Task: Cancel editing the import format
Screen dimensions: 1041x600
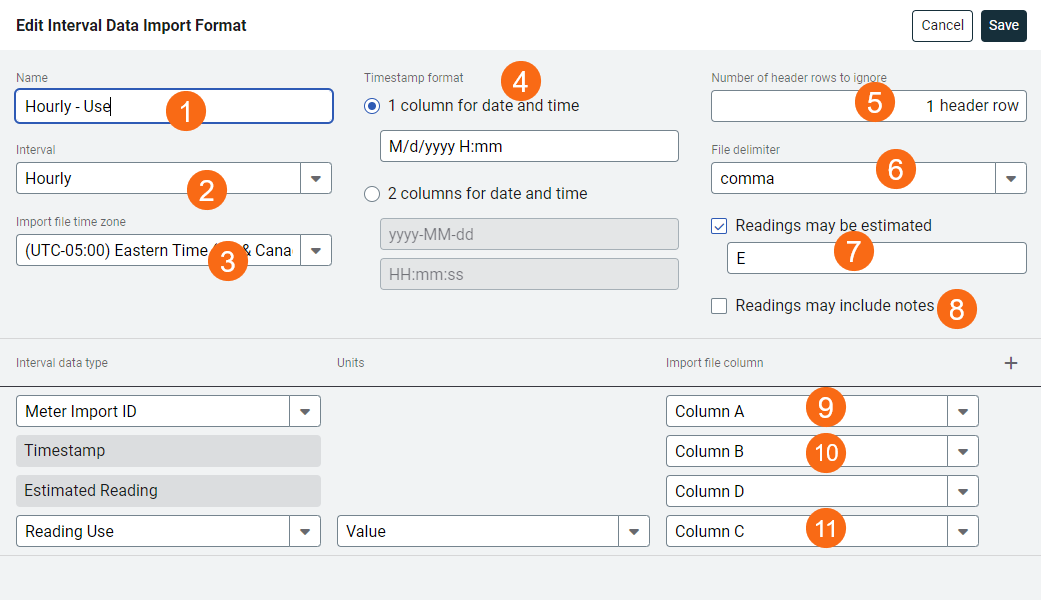Action: [x=942, y=26]
